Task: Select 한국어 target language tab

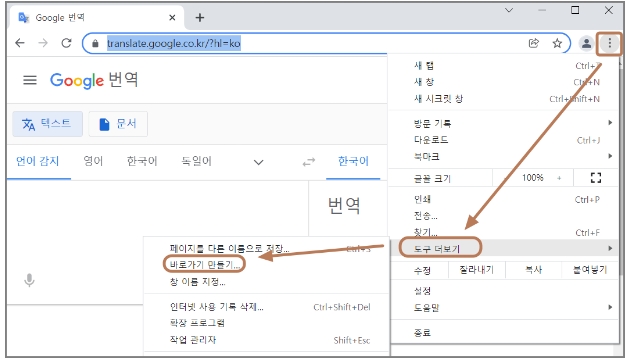Action: pos(353,161)
